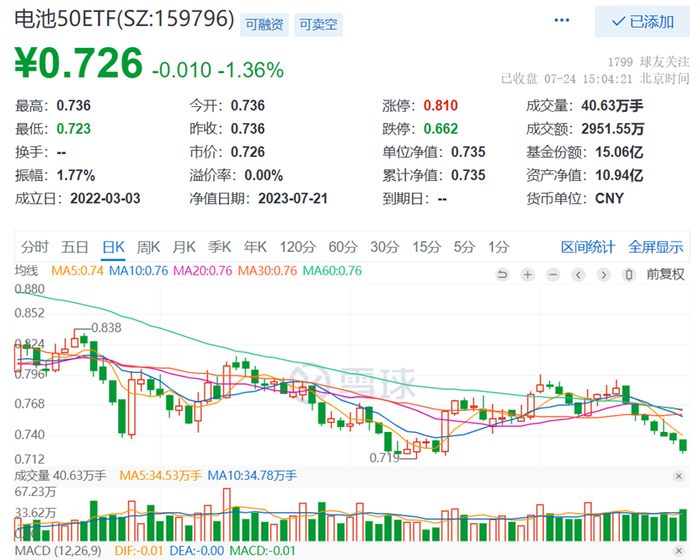Open the 区间统计 range statistics link
This screenshot has width=700, height=560.
(x=588, y=247)
